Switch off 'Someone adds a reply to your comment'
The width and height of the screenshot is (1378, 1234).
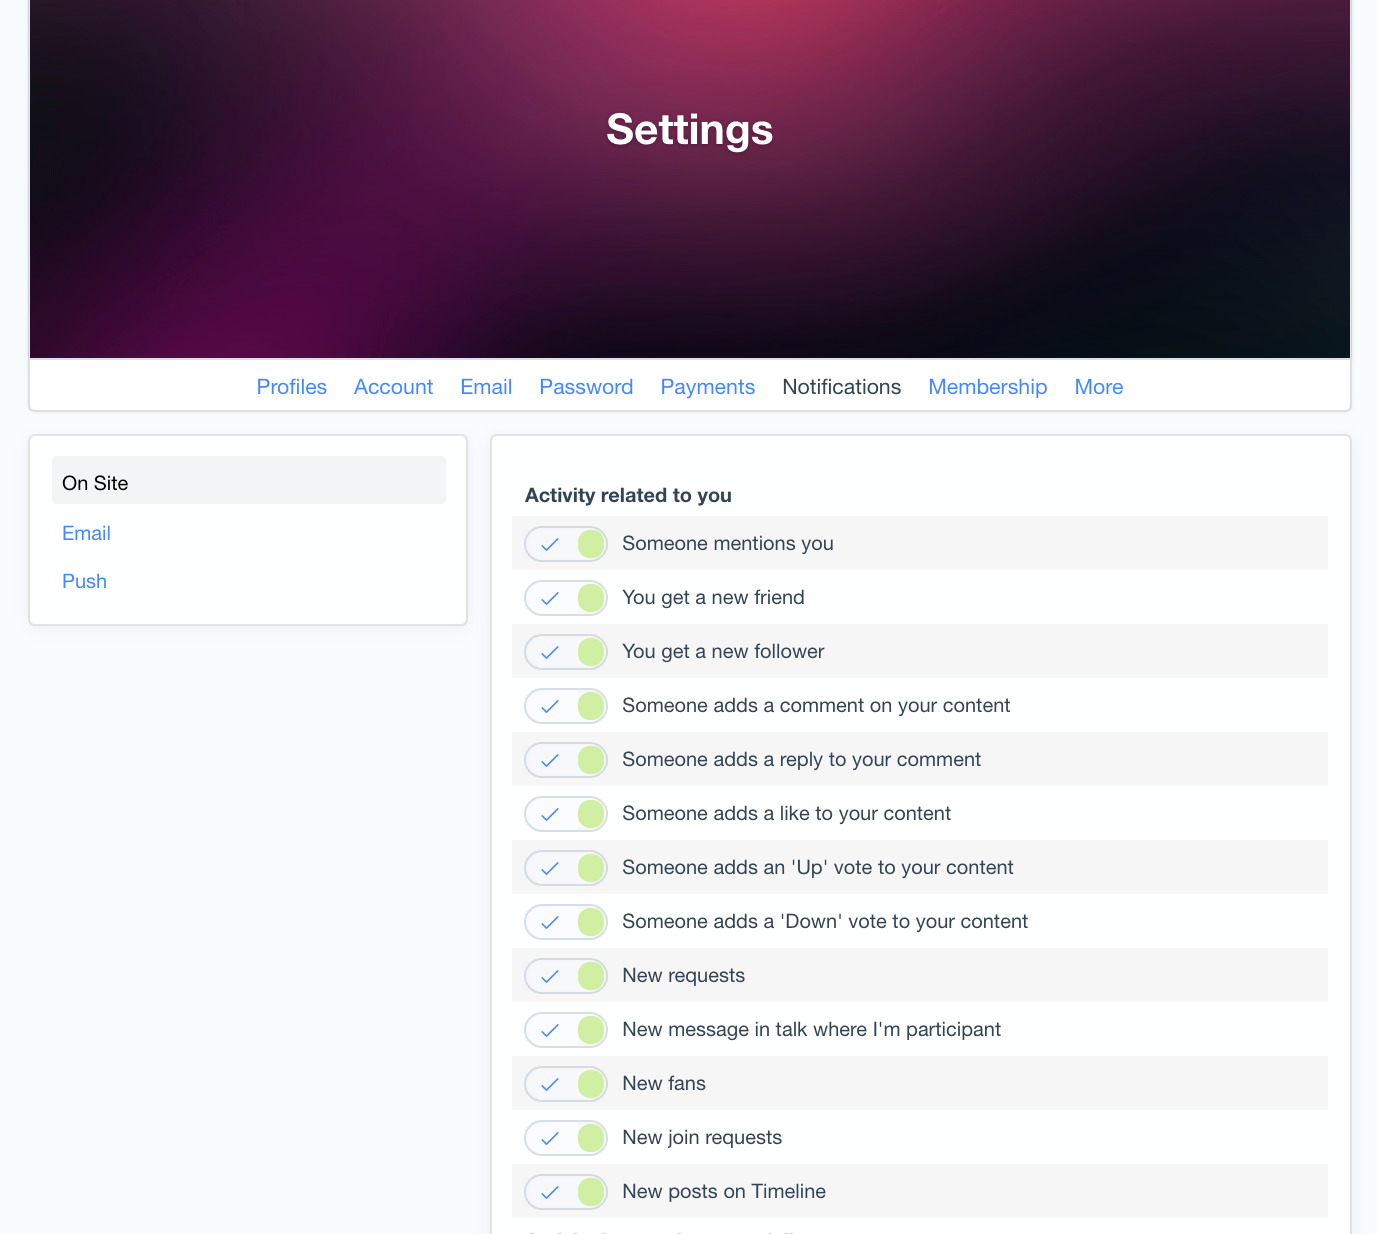coord(566,760)
